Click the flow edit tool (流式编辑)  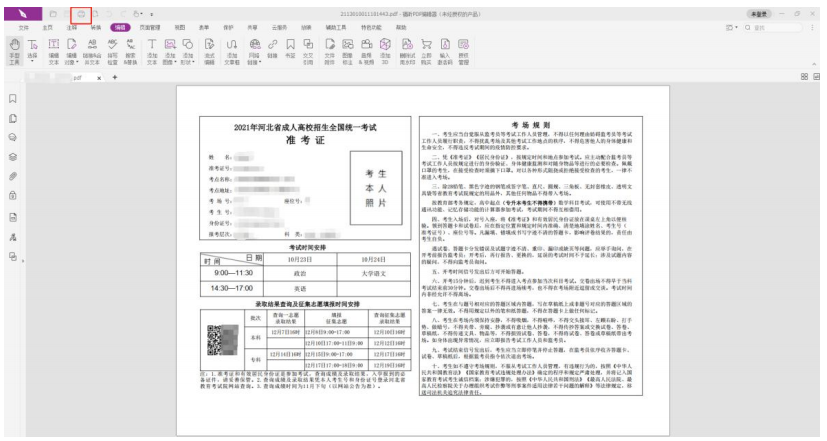click(x=209, y=52)
